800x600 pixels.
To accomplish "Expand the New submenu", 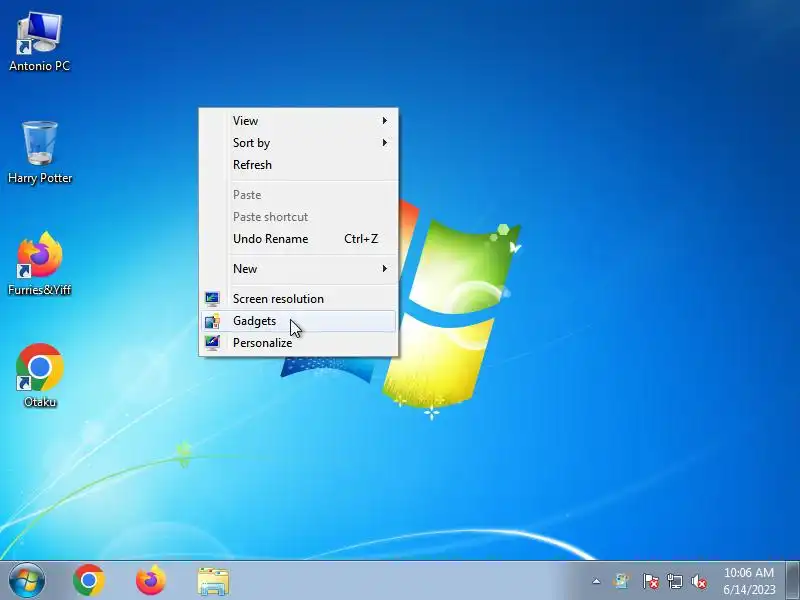I will tap(298, 269).
